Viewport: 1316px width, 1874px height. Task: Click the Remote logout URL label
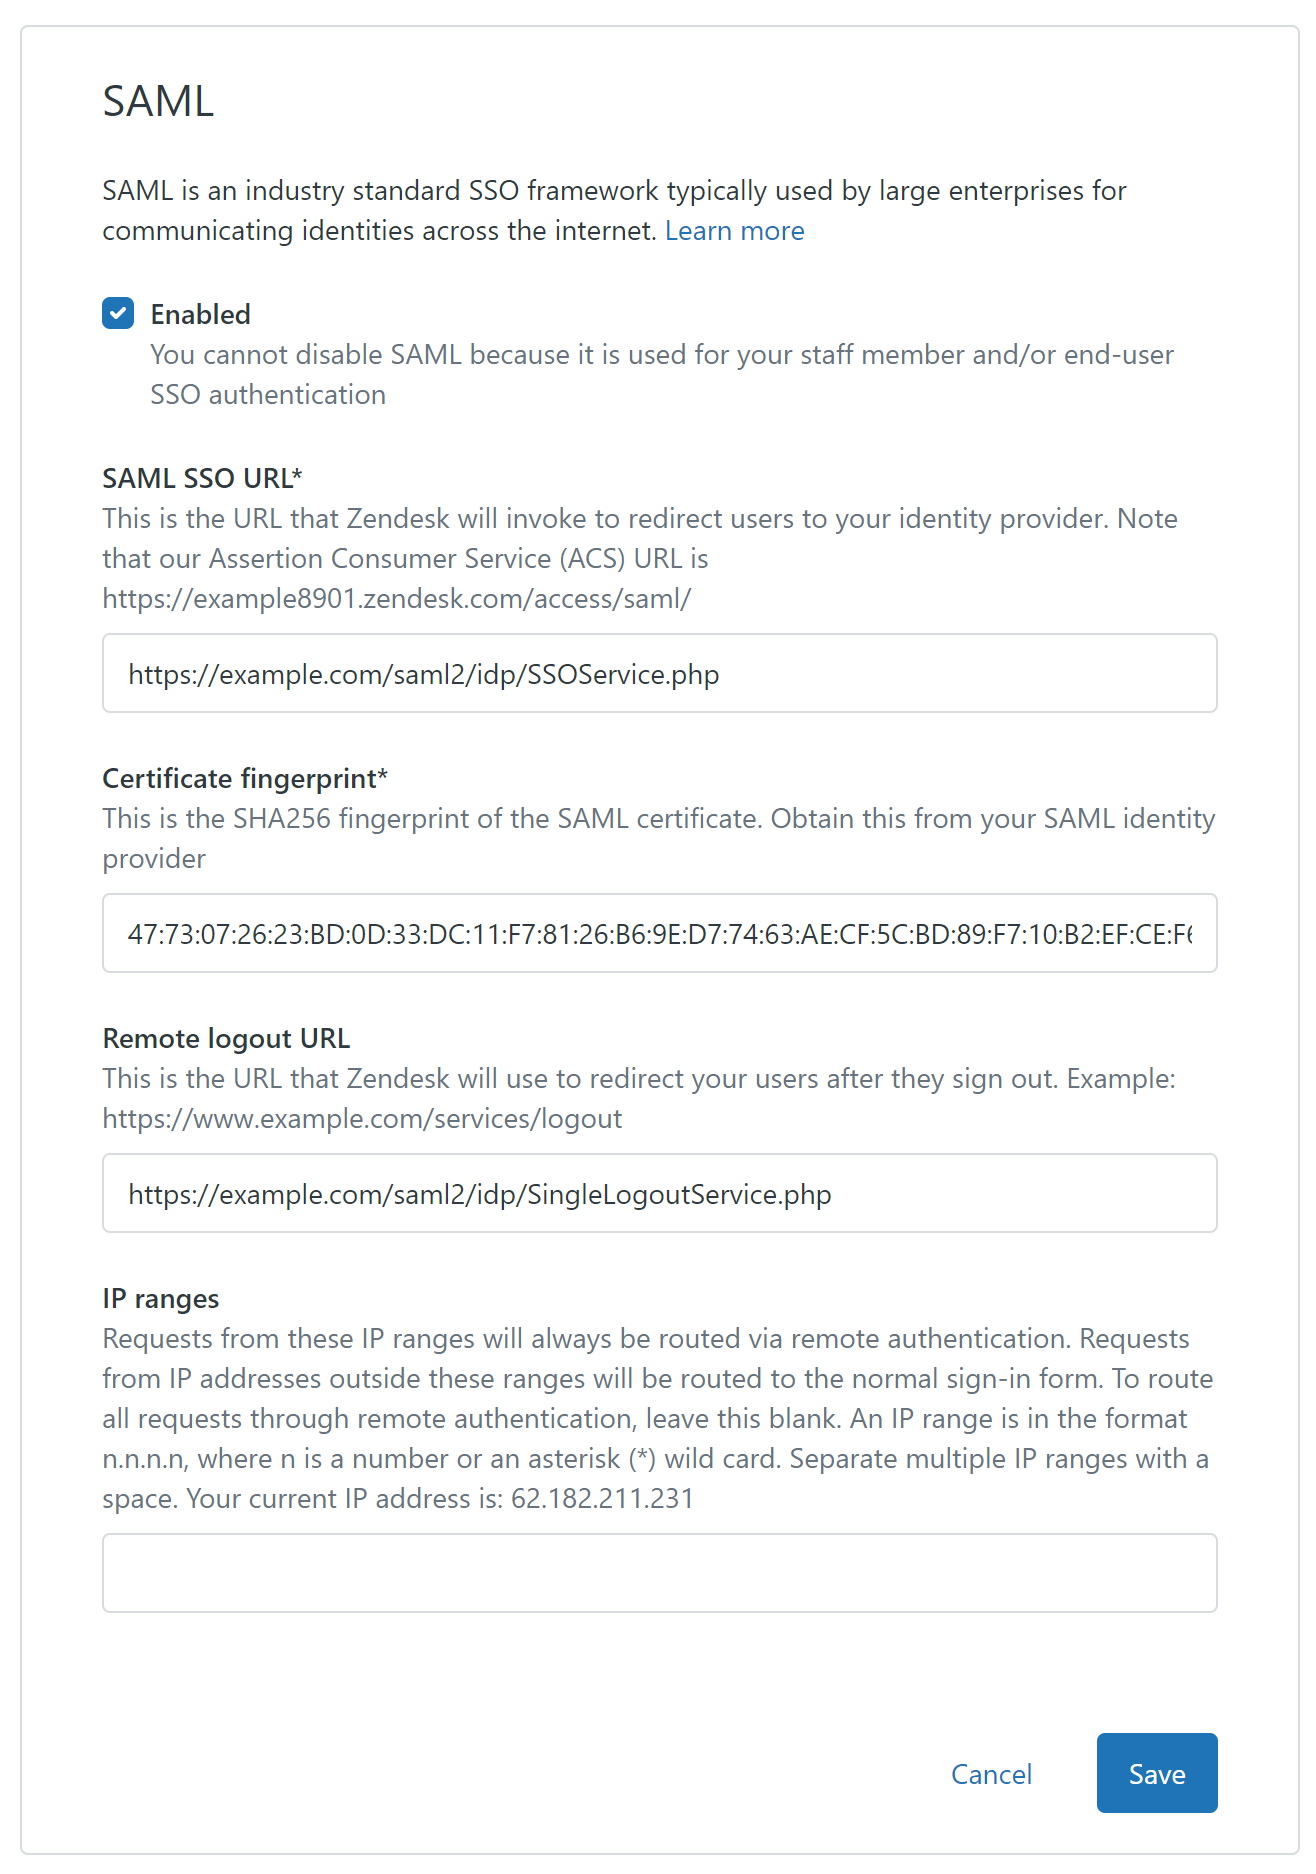[x=226, y=1038]
